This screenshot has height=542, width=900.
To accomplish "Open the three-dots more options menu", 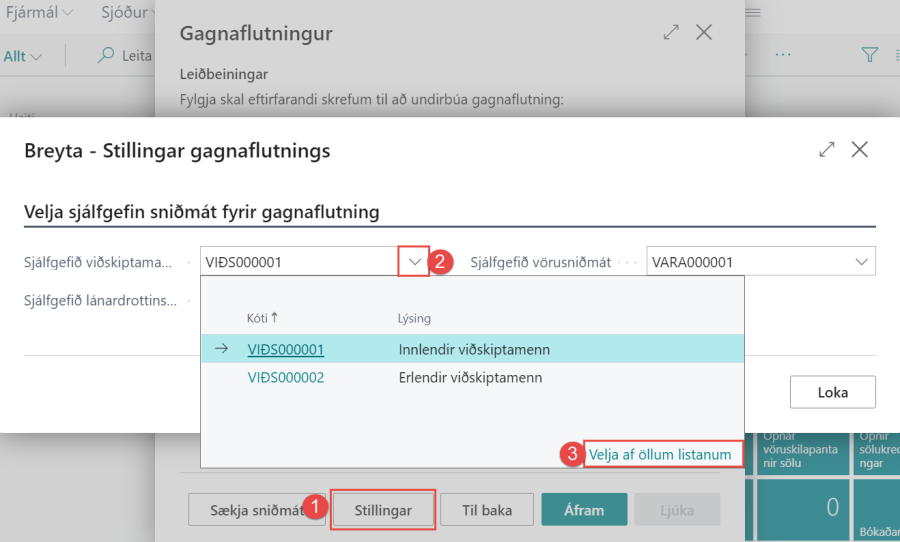I will point(783,55).
